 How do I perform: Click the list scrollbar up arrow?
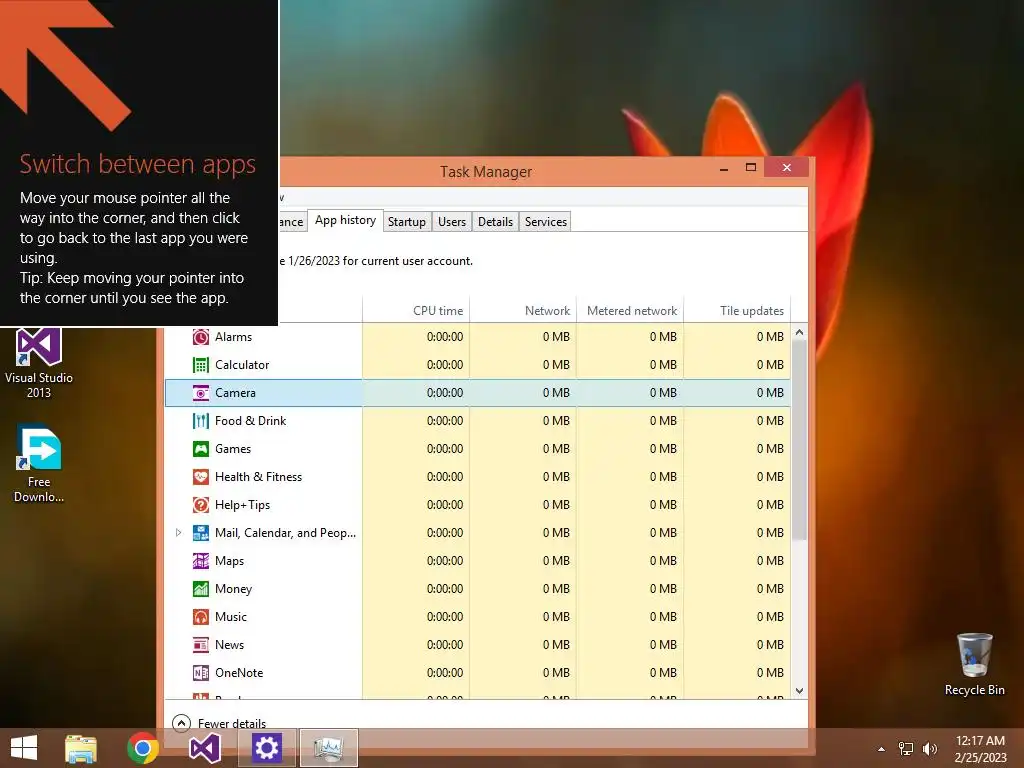click(799, 332)
